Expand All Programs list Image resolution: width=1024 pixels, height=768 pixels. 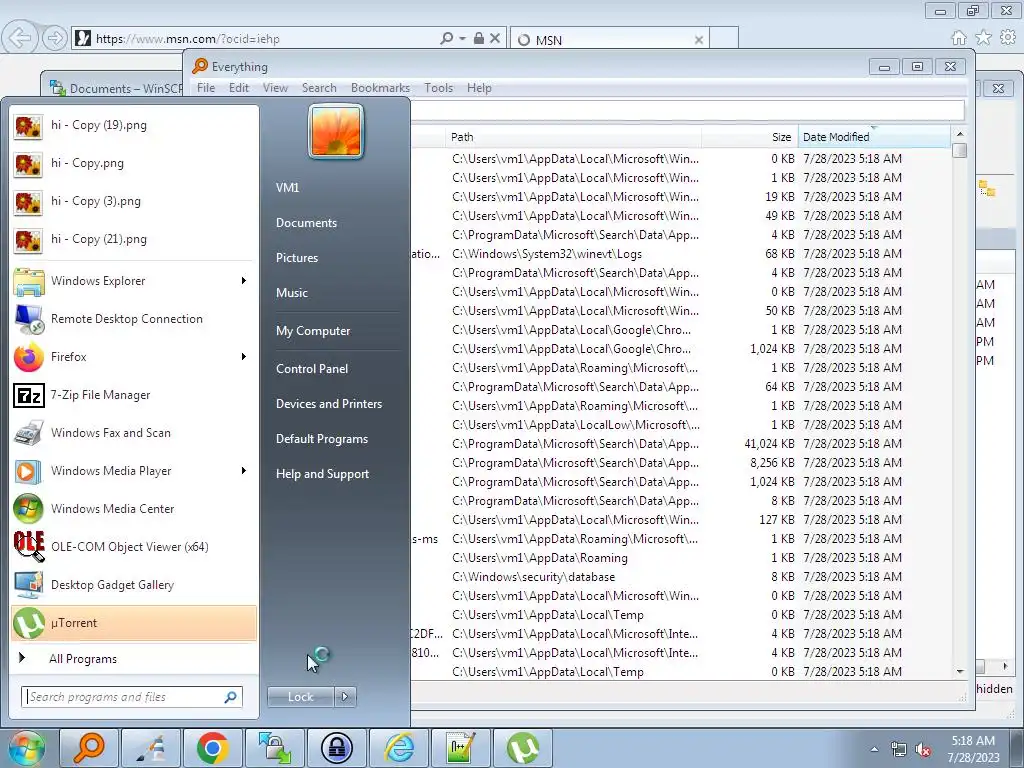click(x=134, y=658)
